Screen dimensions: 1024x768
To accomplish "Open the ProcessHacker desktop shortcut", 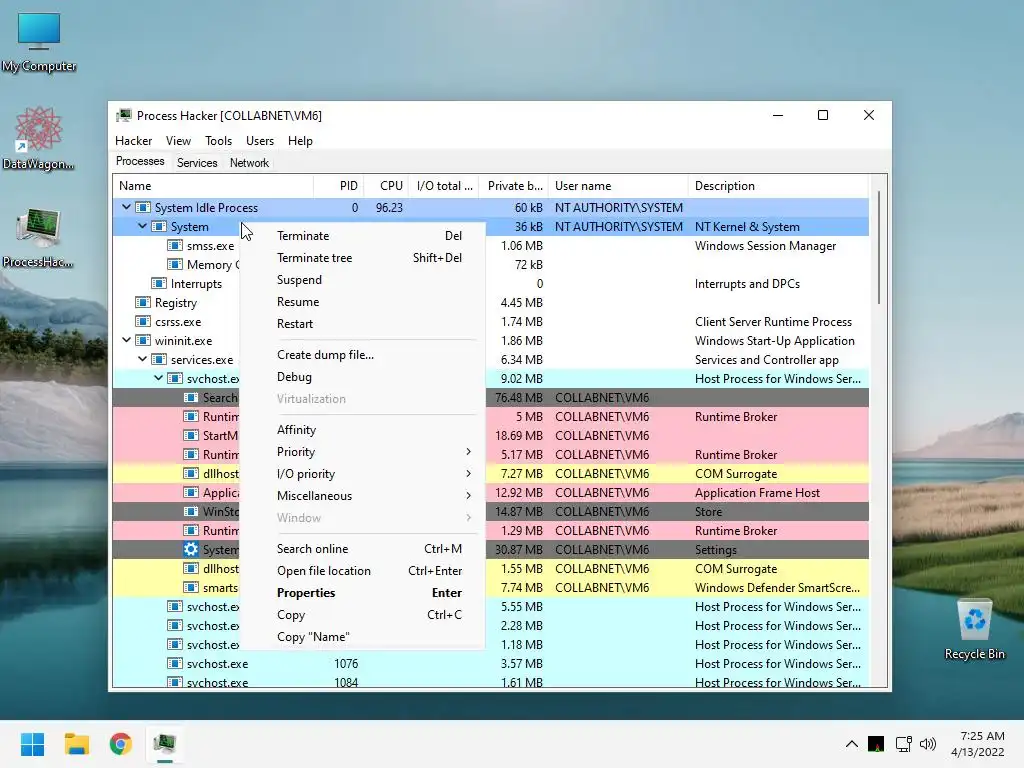I will point(38,238).
